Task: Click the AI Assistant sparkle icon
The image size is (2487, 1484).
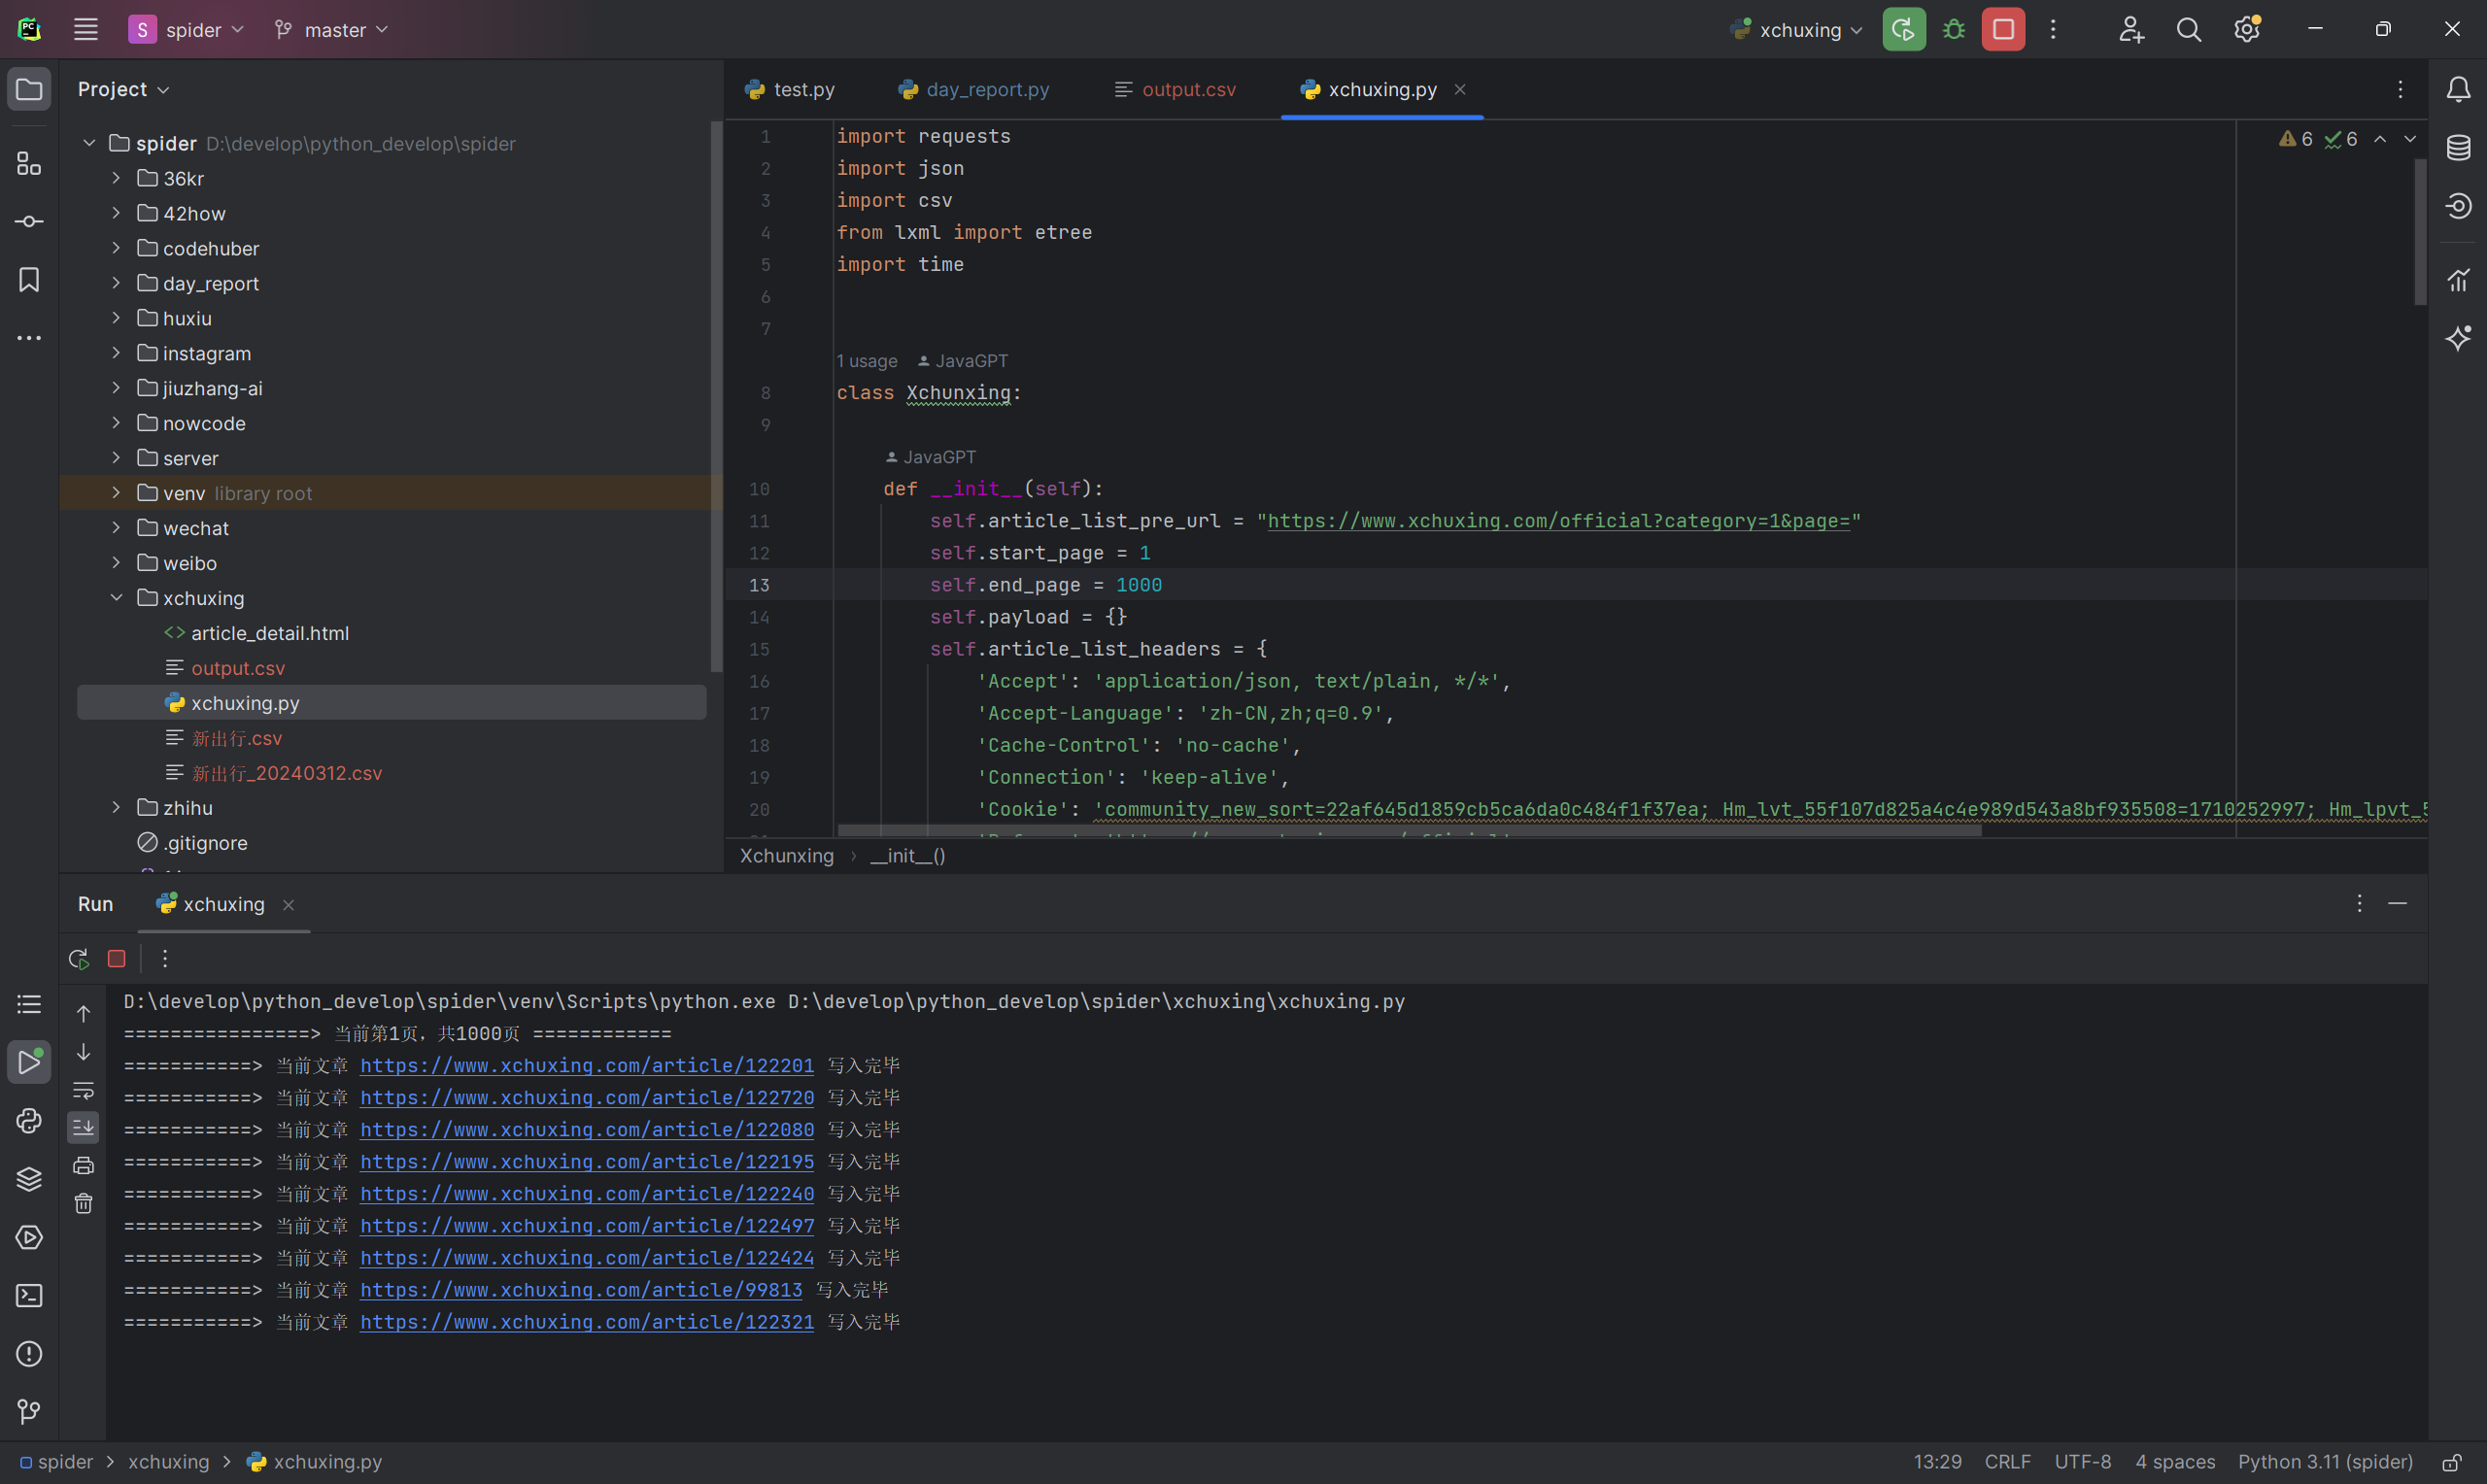Action: [x=2458, y=338]
